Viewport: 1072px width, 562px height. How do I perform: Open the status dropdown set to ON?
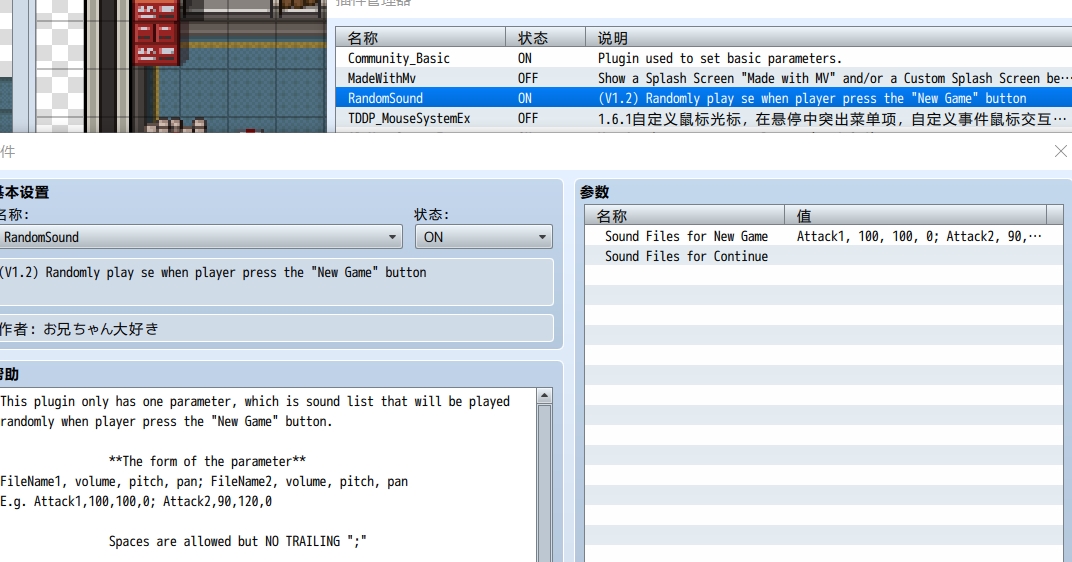[483, 237]
